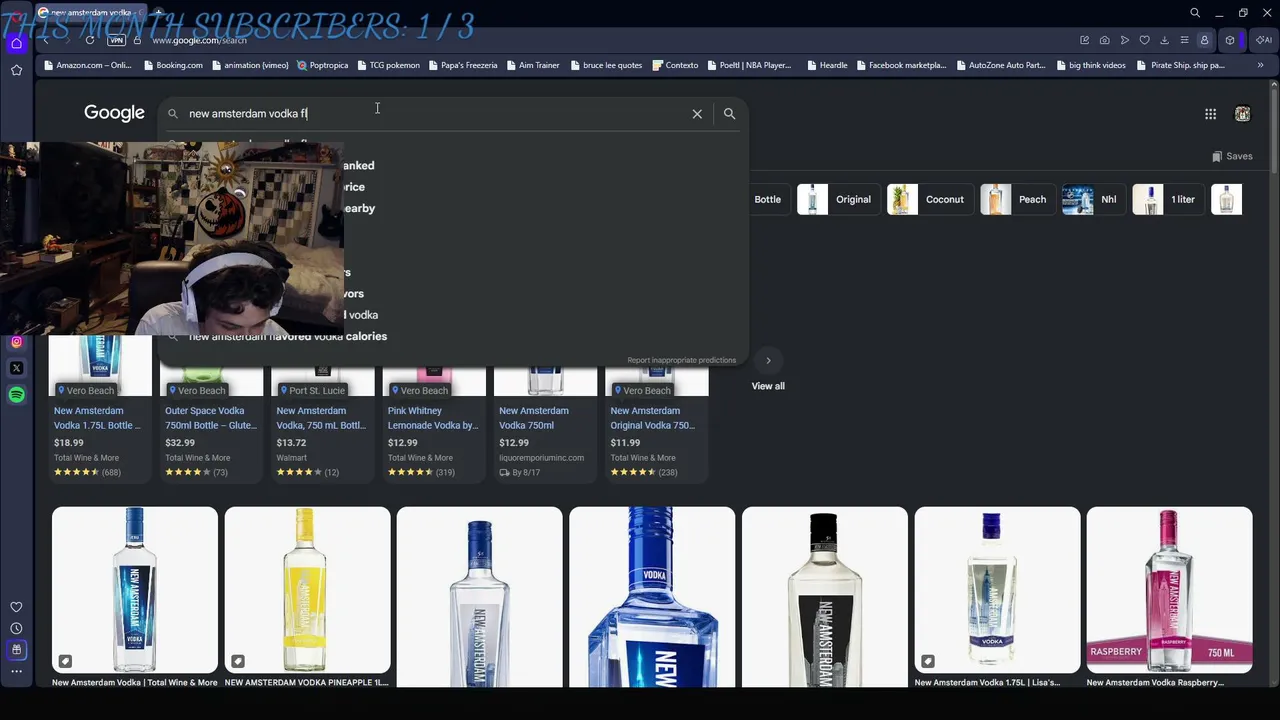Open the animation (vimeo) bookmark
The height and width of the screenshot is (720, 1280).
[x=250, y=65]
